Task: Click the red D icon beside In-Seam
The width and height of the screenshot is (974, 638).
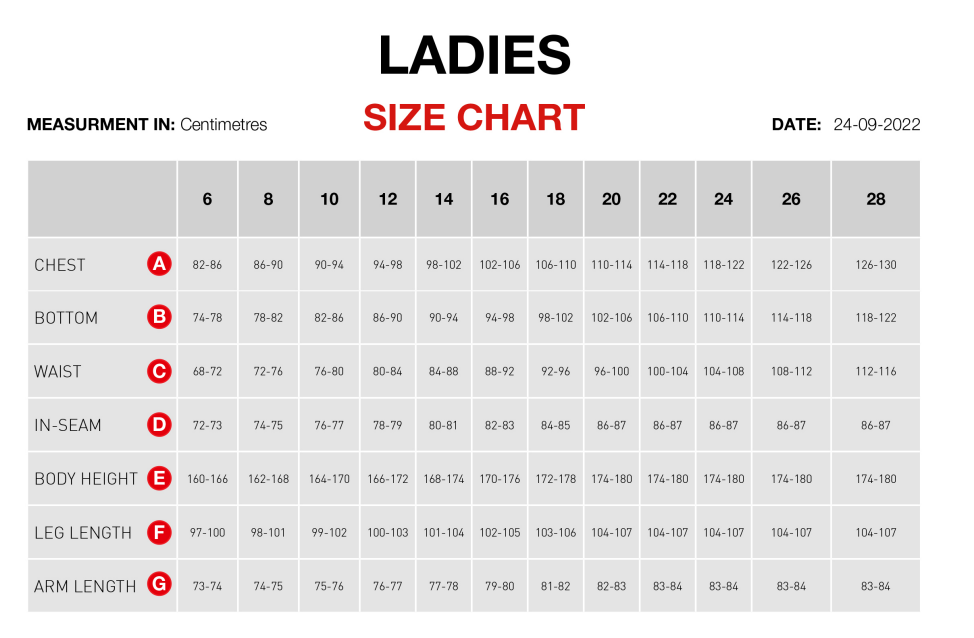Action: click(159, 425)
